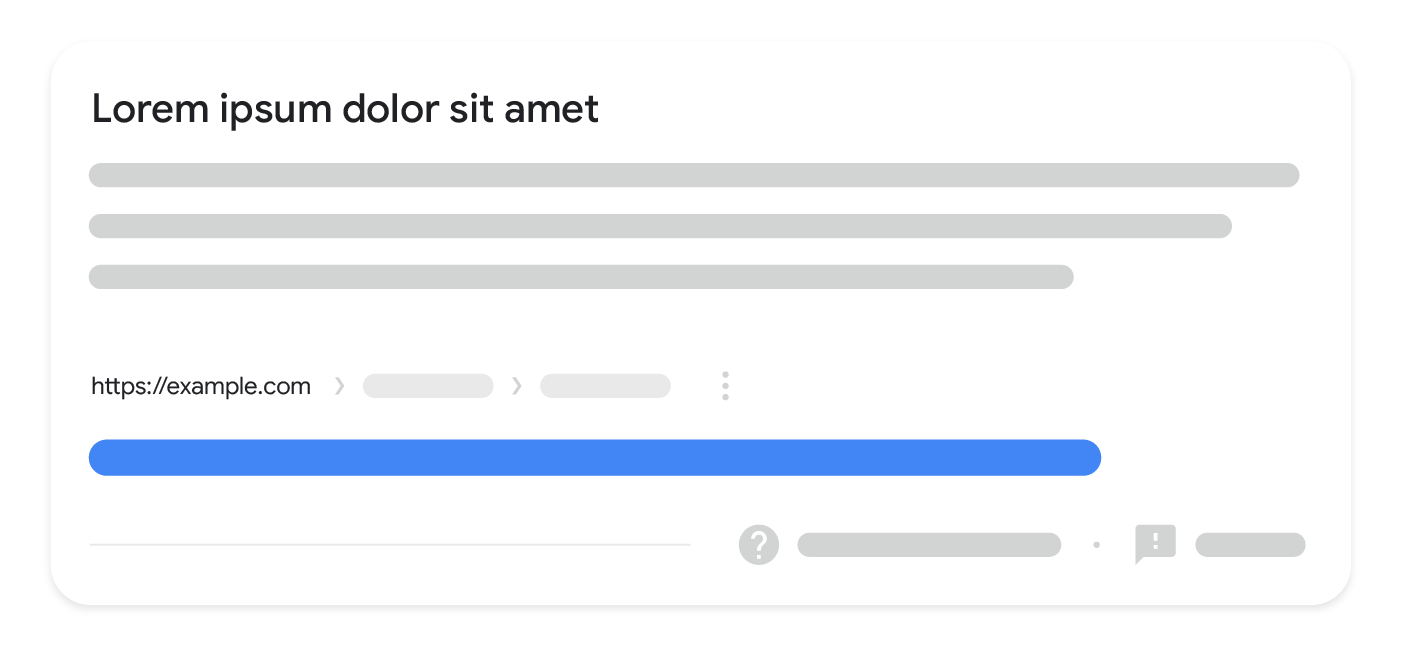Click the feedback exclamation speech bubble icon
This screenshot has width=1401, height=651.
1155,543
